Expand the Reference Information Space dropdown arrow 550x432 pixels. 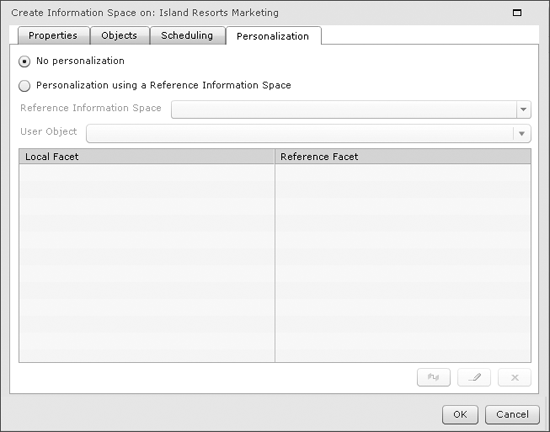(x=523, y=109)
